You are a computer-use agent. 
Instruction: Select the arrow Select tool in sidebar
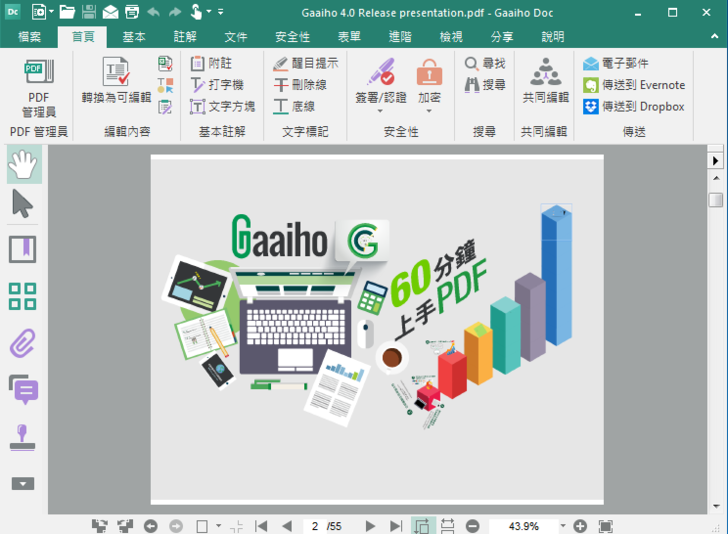(x=22, y=204)
